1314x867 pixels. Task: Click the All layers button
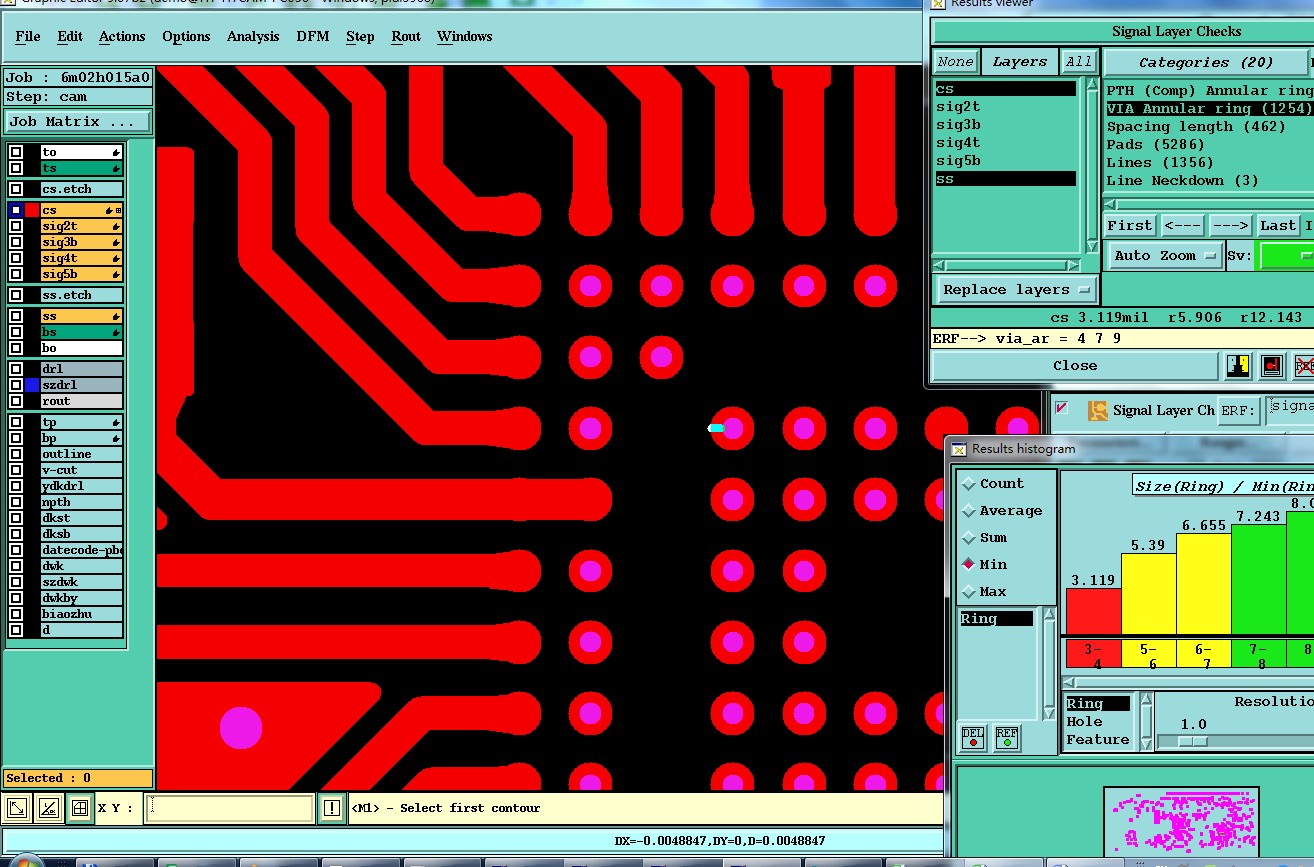coord(1078,62)
